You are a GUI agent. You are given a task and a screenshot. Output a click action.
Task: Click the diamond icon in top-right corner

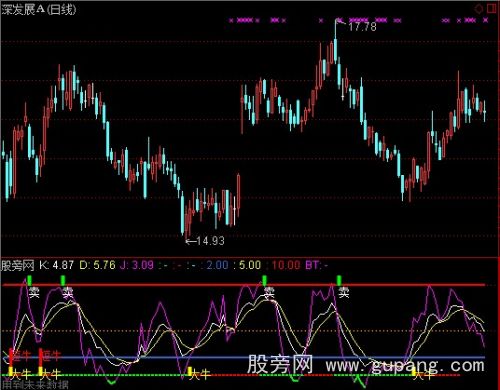pos(479,8)
